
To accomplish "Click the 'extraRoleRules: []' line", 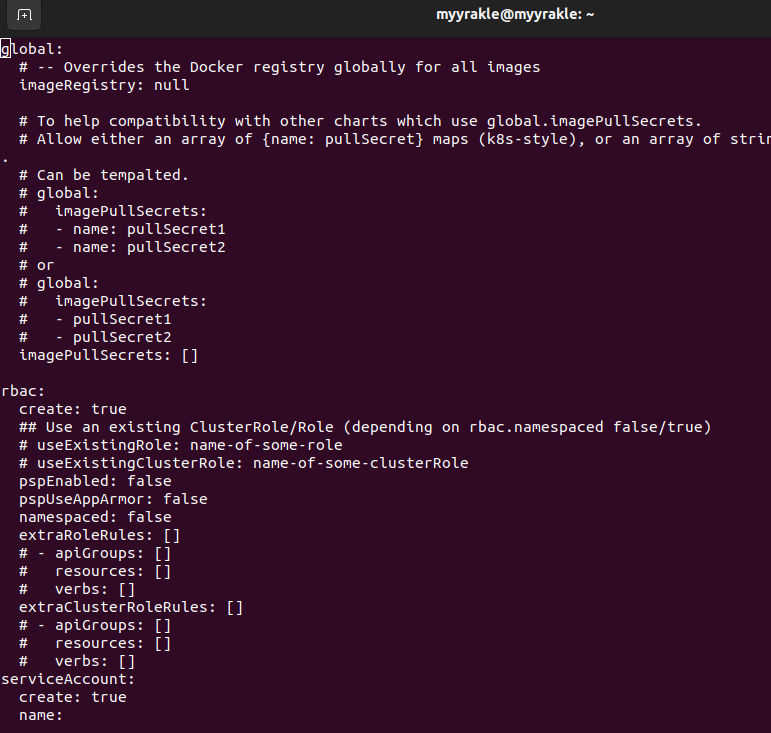I will 100,535.
